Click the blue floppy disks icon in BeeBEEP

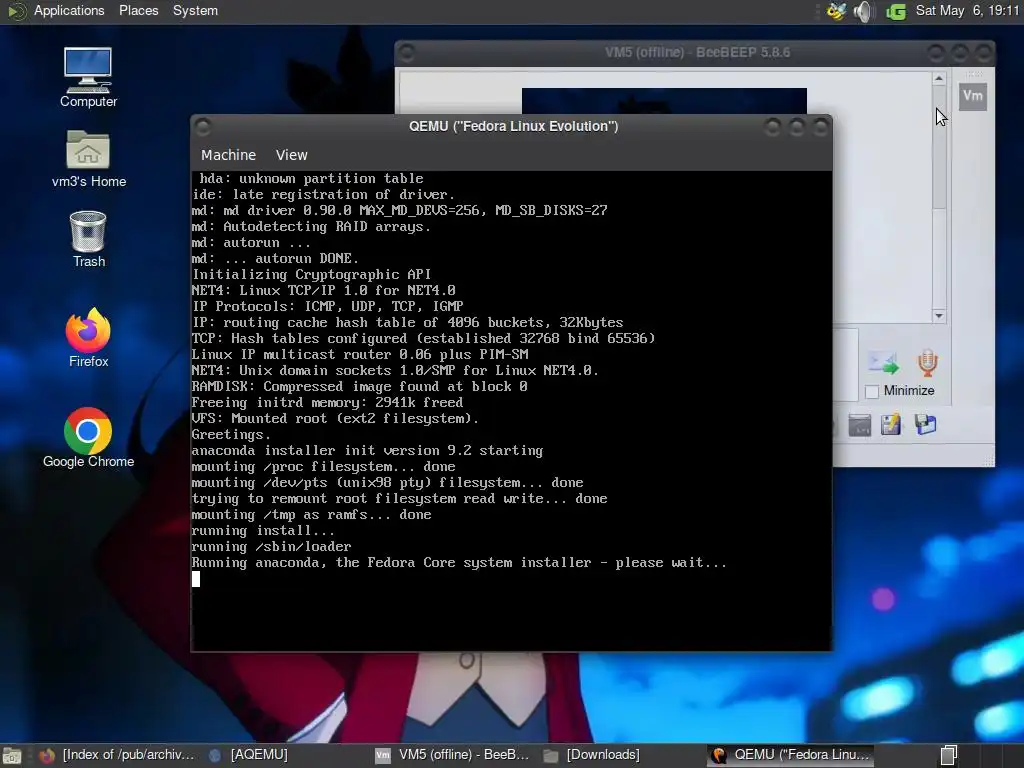(925, 424)
